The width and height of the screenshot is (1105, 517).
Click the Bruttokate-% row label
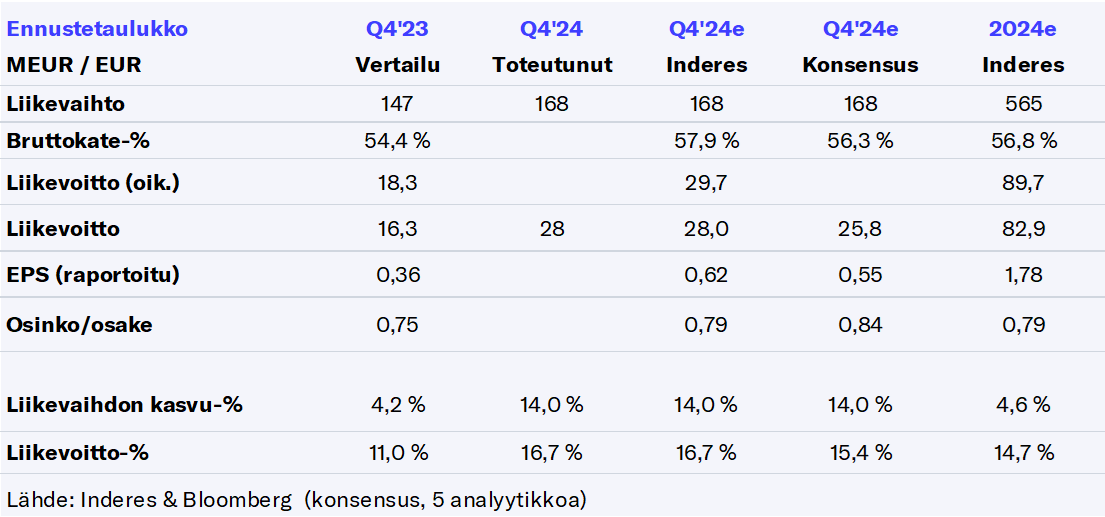pos(78,141)
